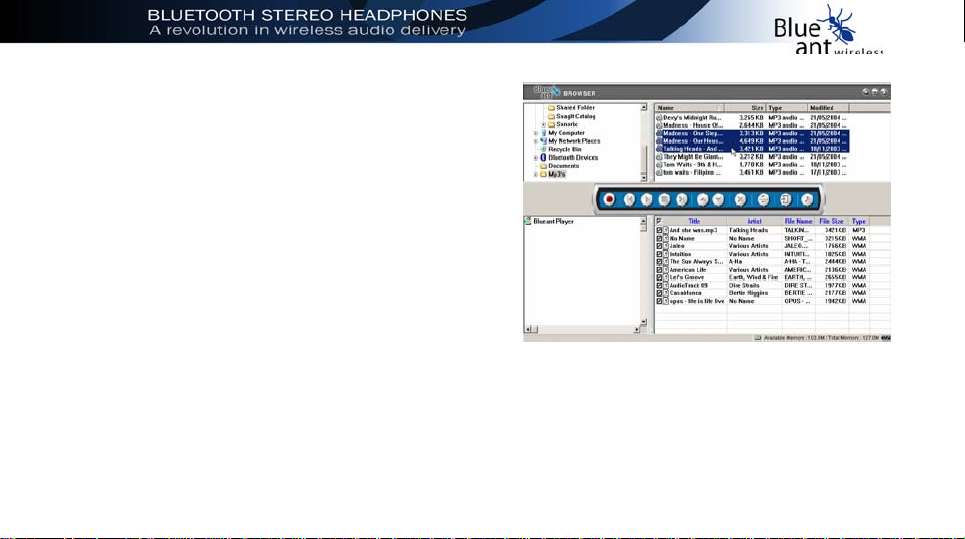Toggle the select-all checkbox in the Title header
This screenshot has width=965, height=539.
659,221
